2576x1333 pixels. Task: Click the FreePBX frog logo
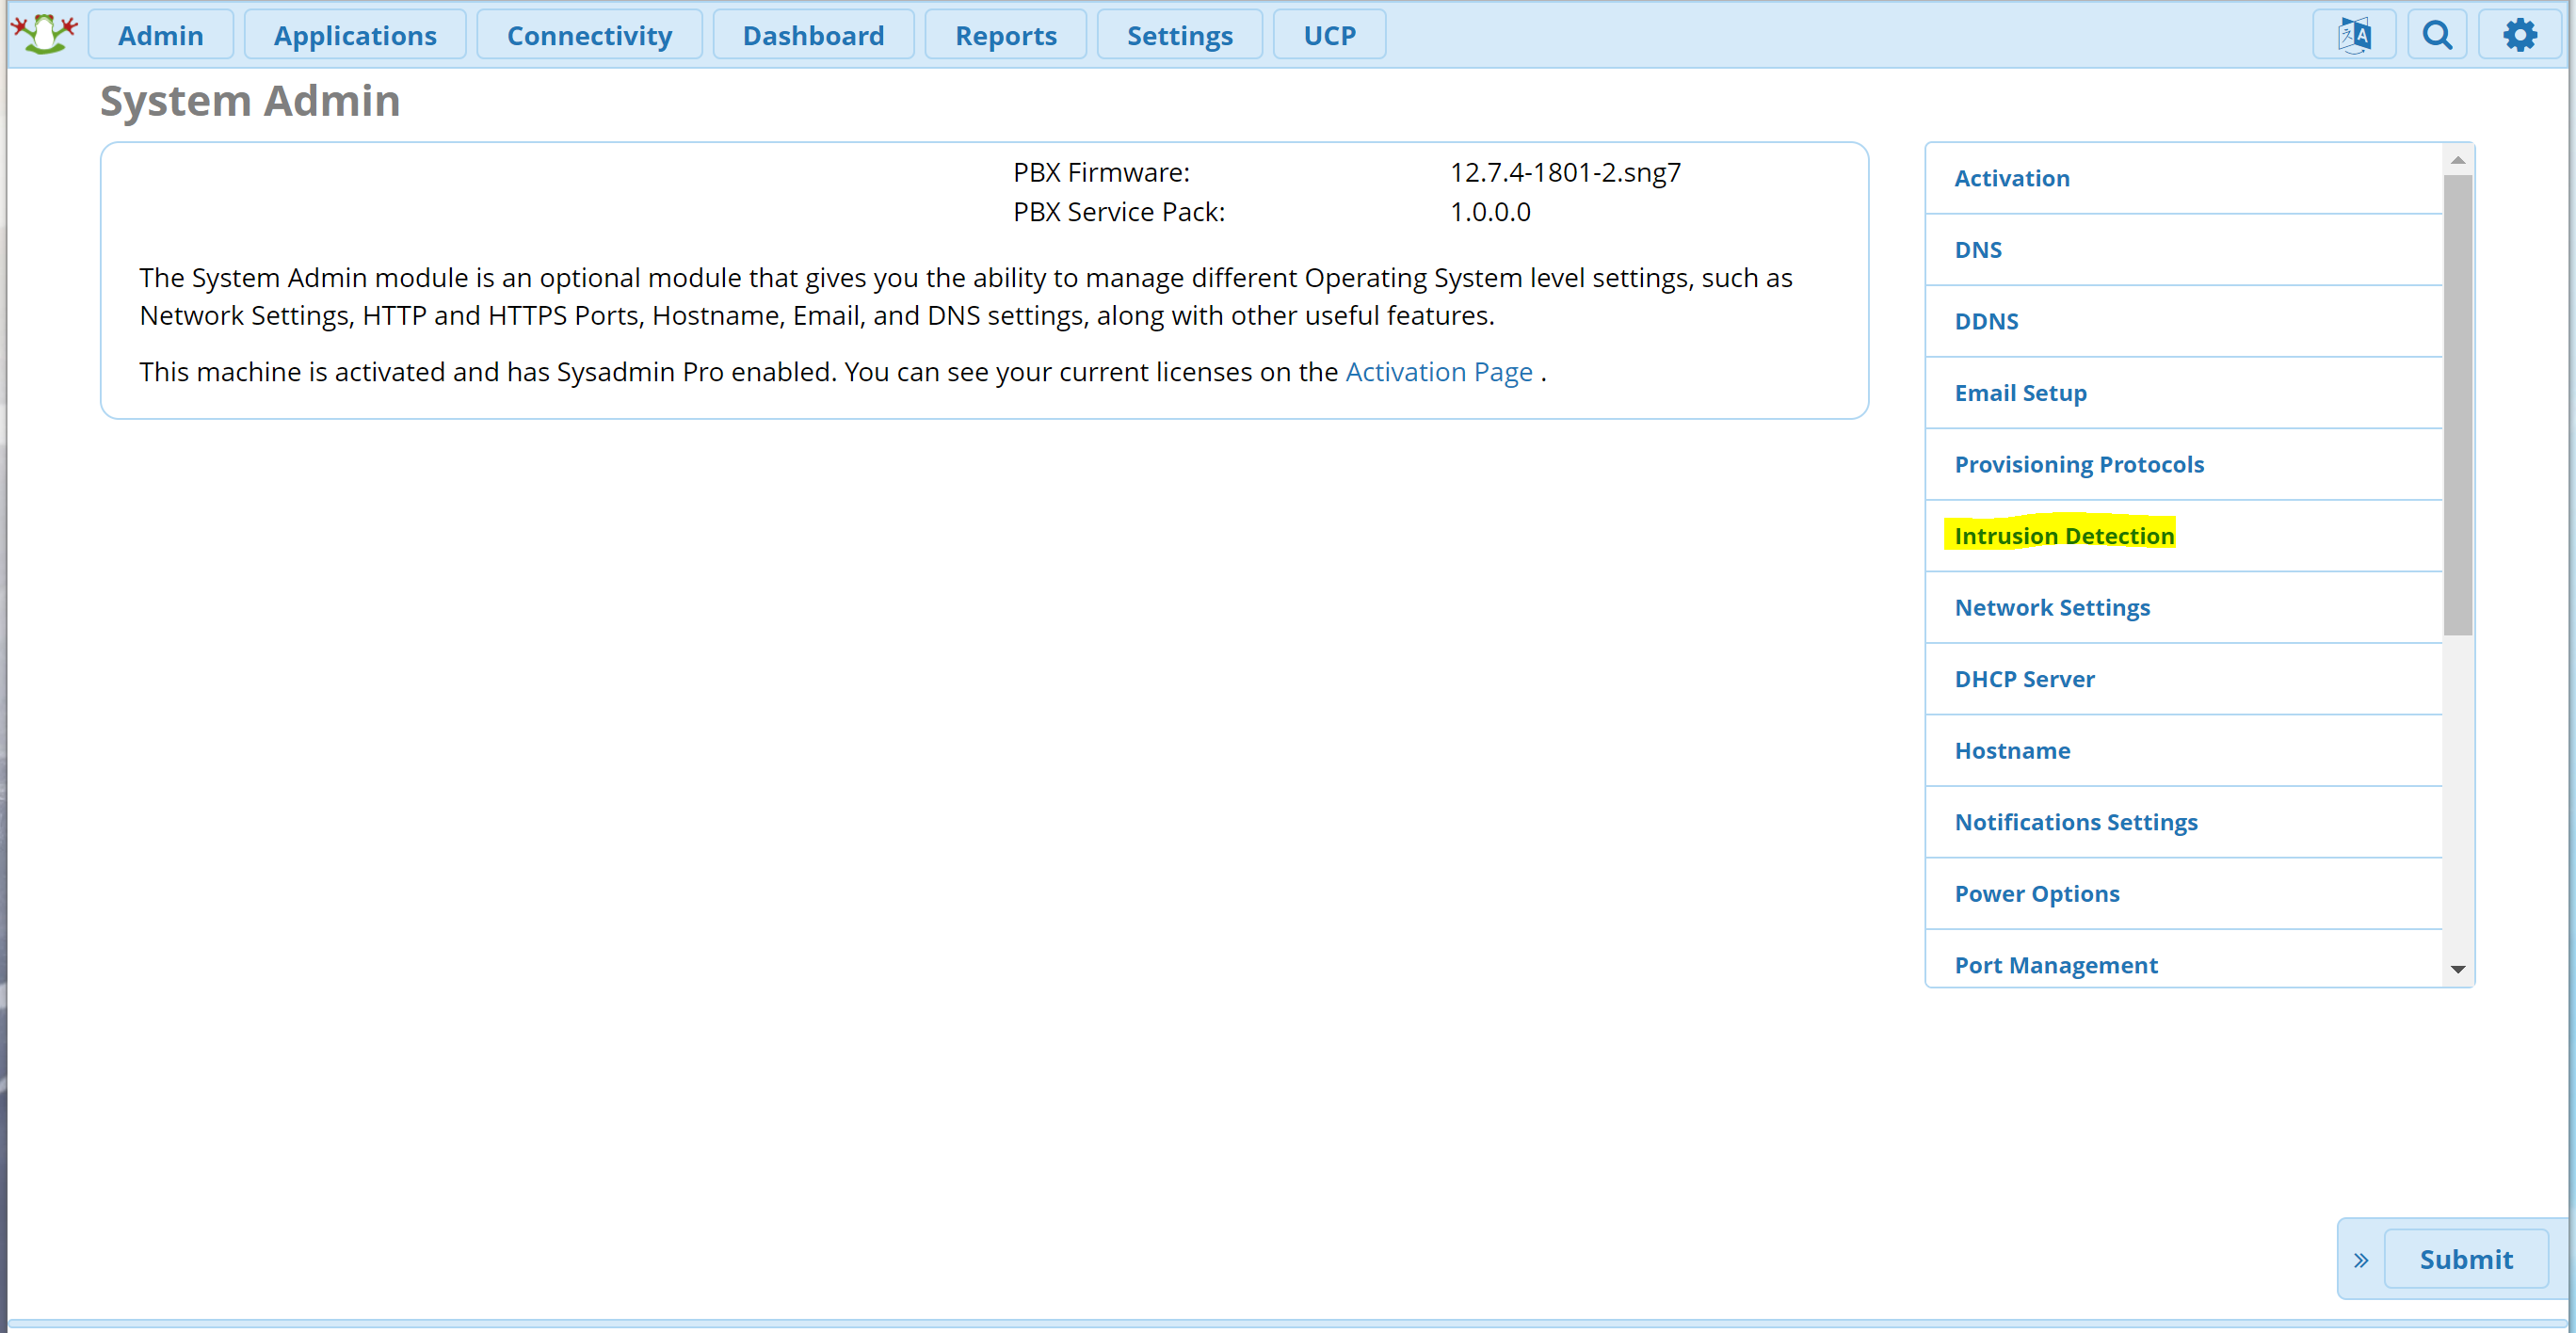(43, 34)
